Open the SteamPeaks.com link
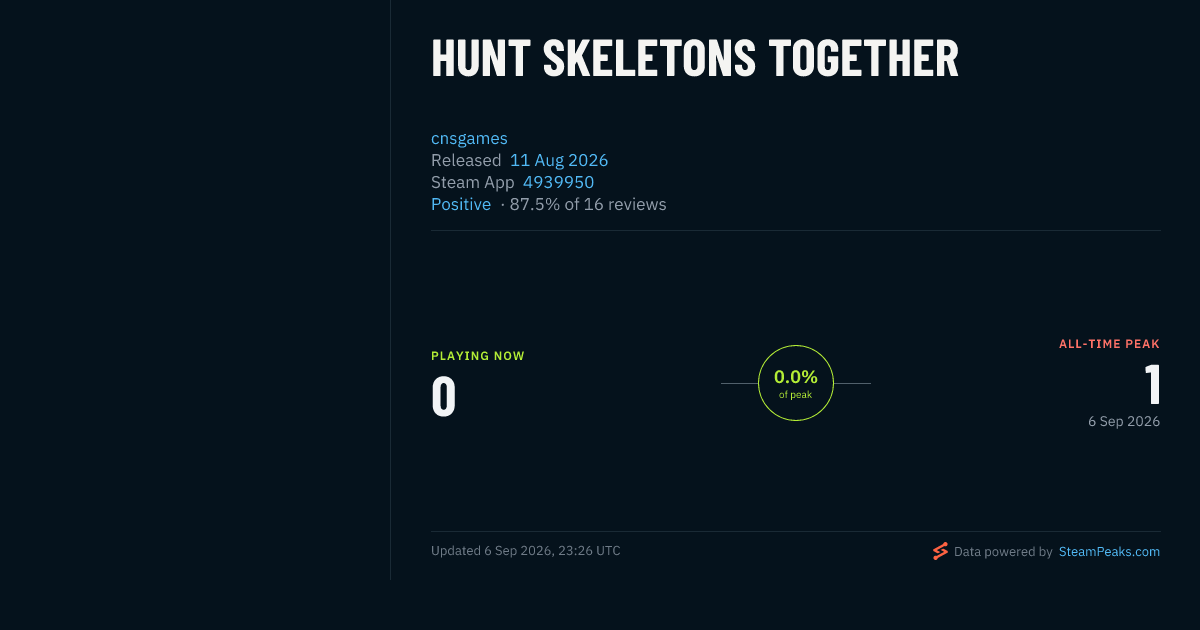 [x=1109, y=551]
